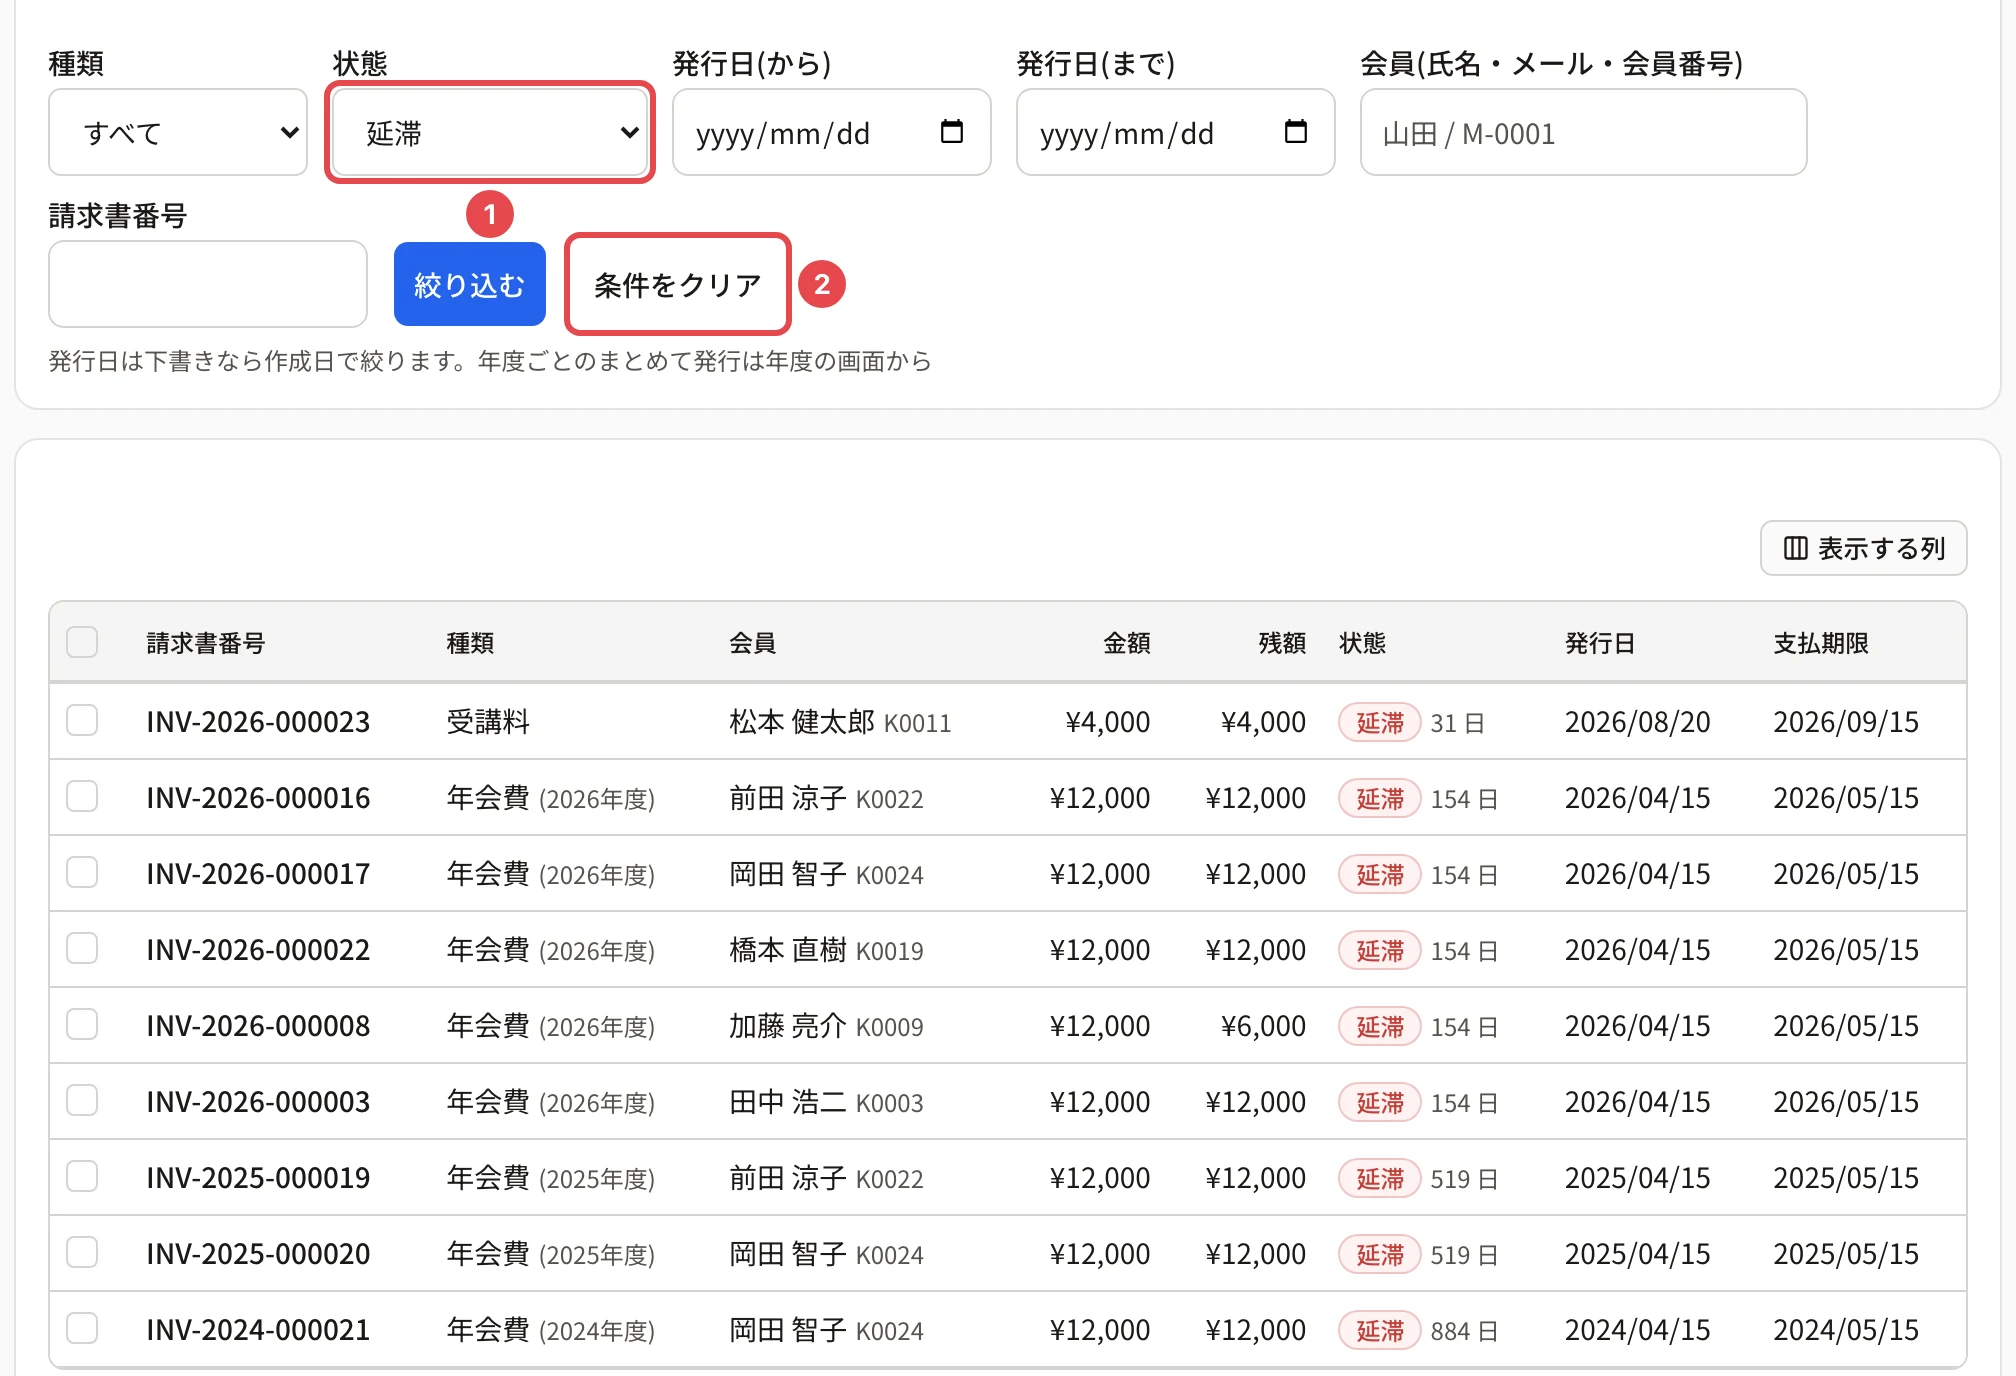Click member 田中 浩二 K0003

coord(826,1102)
